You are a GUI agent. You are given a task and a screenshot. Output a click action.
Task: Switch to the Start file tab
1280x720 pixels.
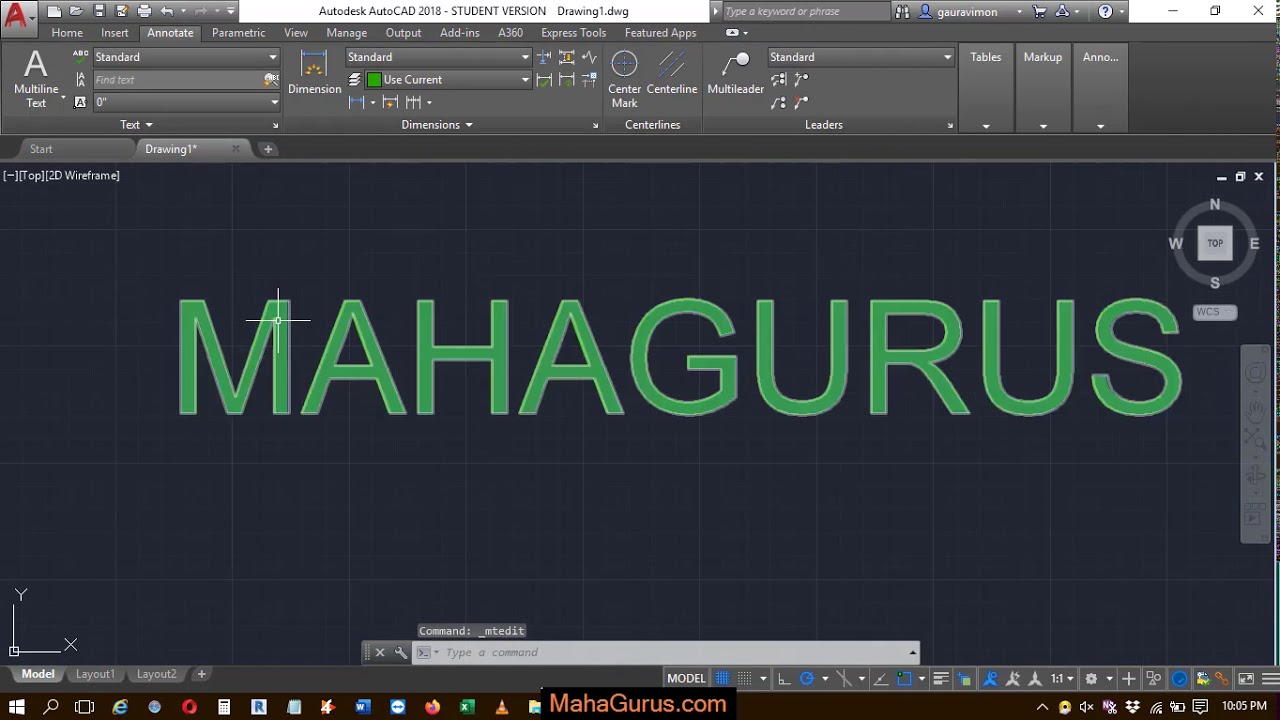pyautogui.click(x=41, y=149)
